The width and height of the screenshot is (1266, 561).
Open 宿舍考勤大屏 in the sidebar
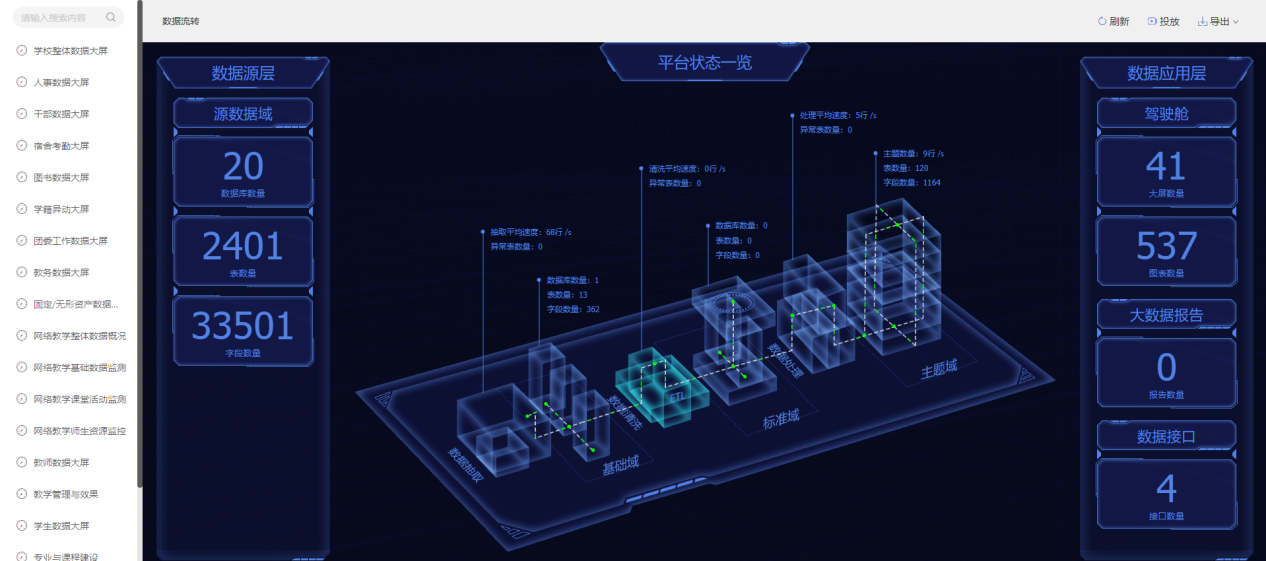(x=61, y=145)
